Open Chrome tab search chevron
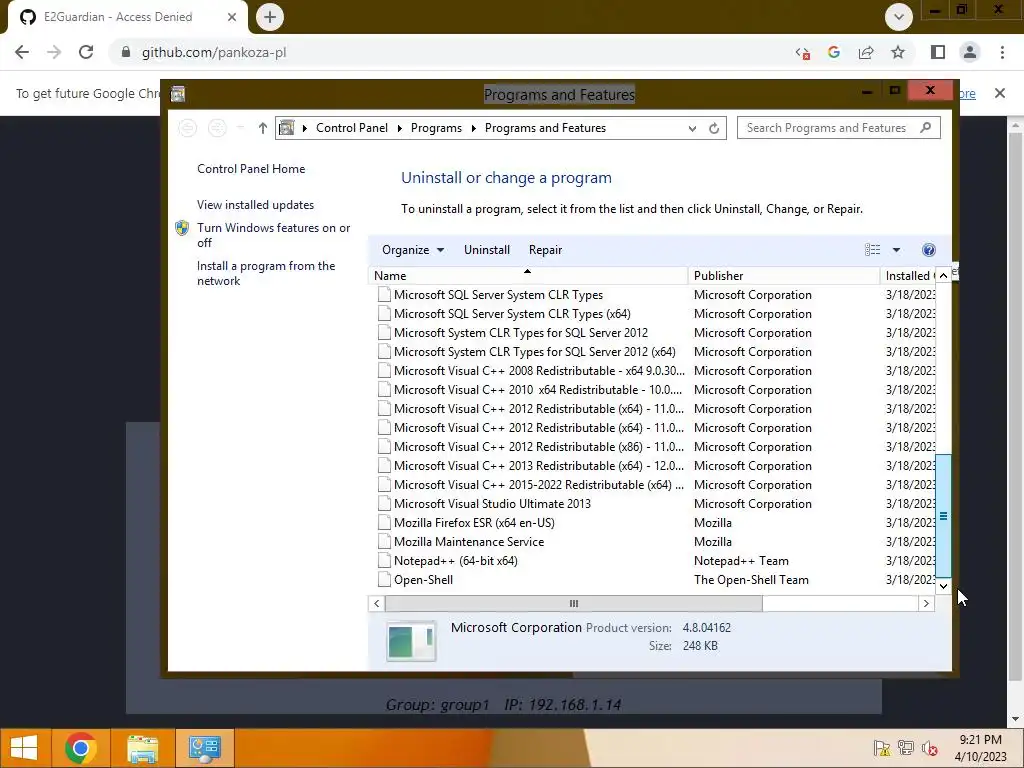This screenshot has width=1024, height=768. click(899, 17)
